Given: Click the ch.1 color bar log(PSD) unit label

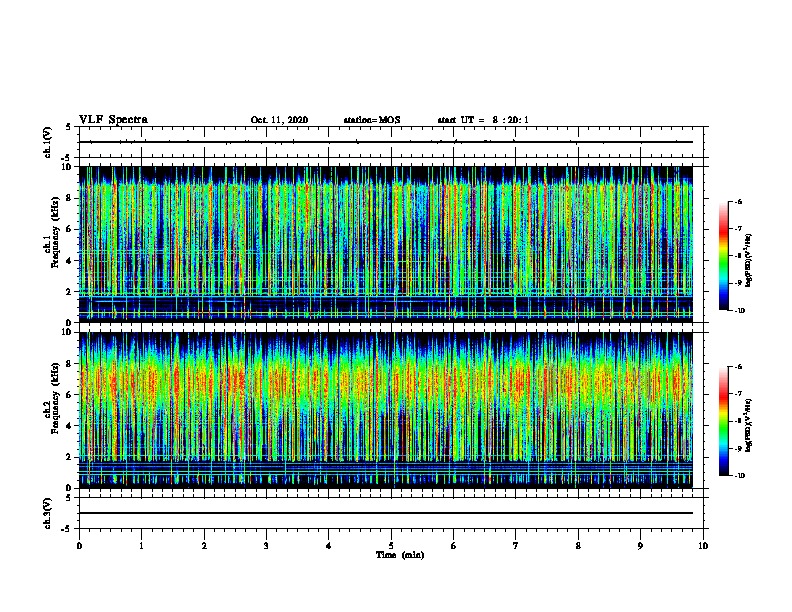Looking at the screenshot, I should (748, 261).
